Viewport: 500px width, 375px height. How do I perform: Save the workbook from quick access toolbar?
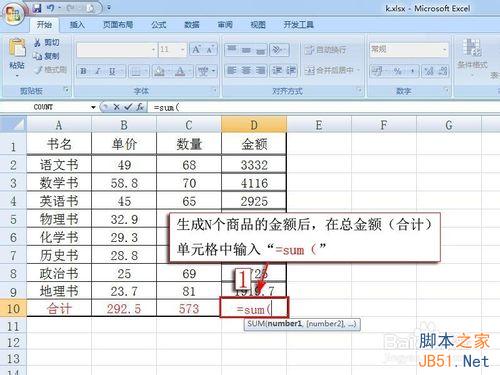[37, 8]
